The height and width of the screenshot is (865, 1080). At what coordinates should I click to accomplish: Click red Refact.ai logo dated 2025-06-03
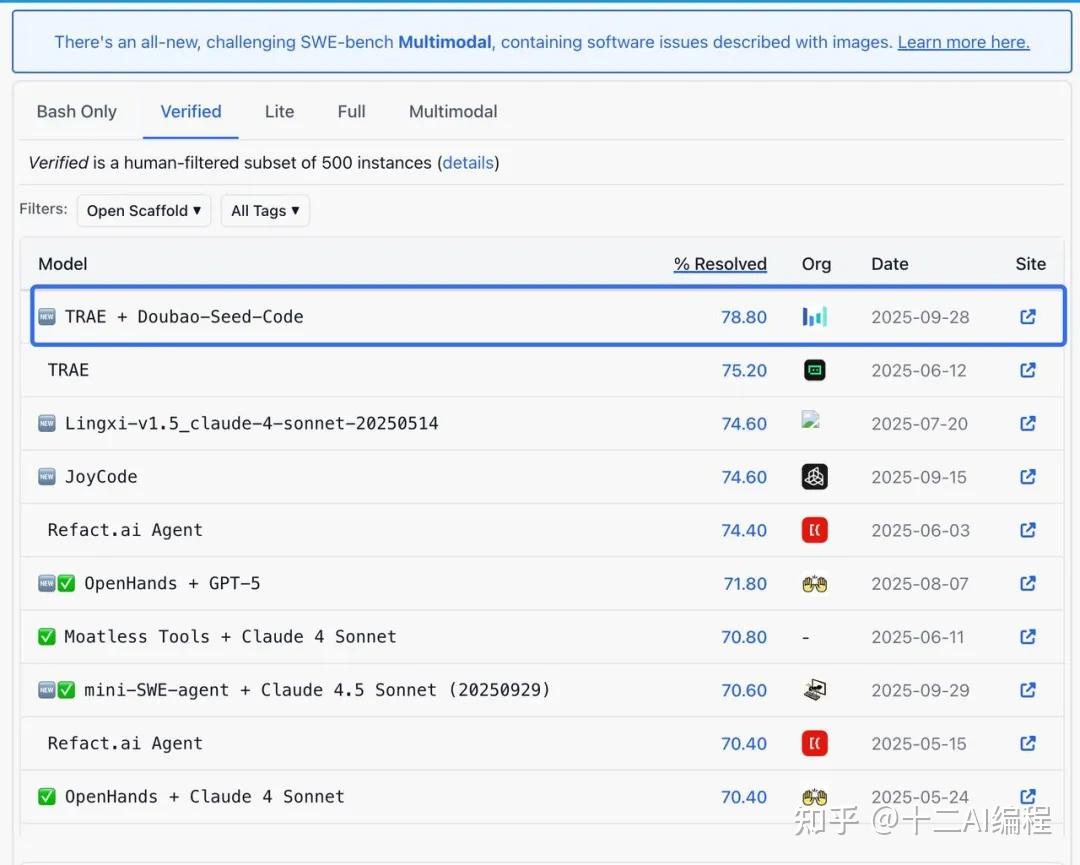[815, 530]
